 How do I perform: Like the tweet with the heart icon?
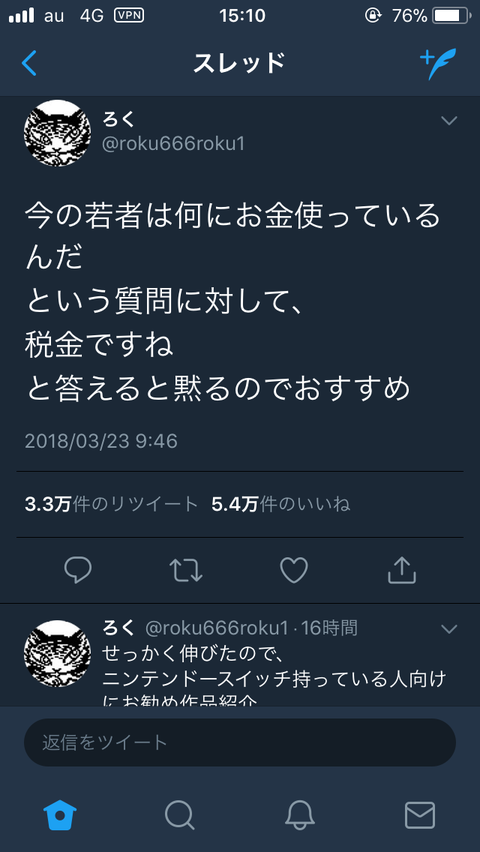tap(294, 571)
